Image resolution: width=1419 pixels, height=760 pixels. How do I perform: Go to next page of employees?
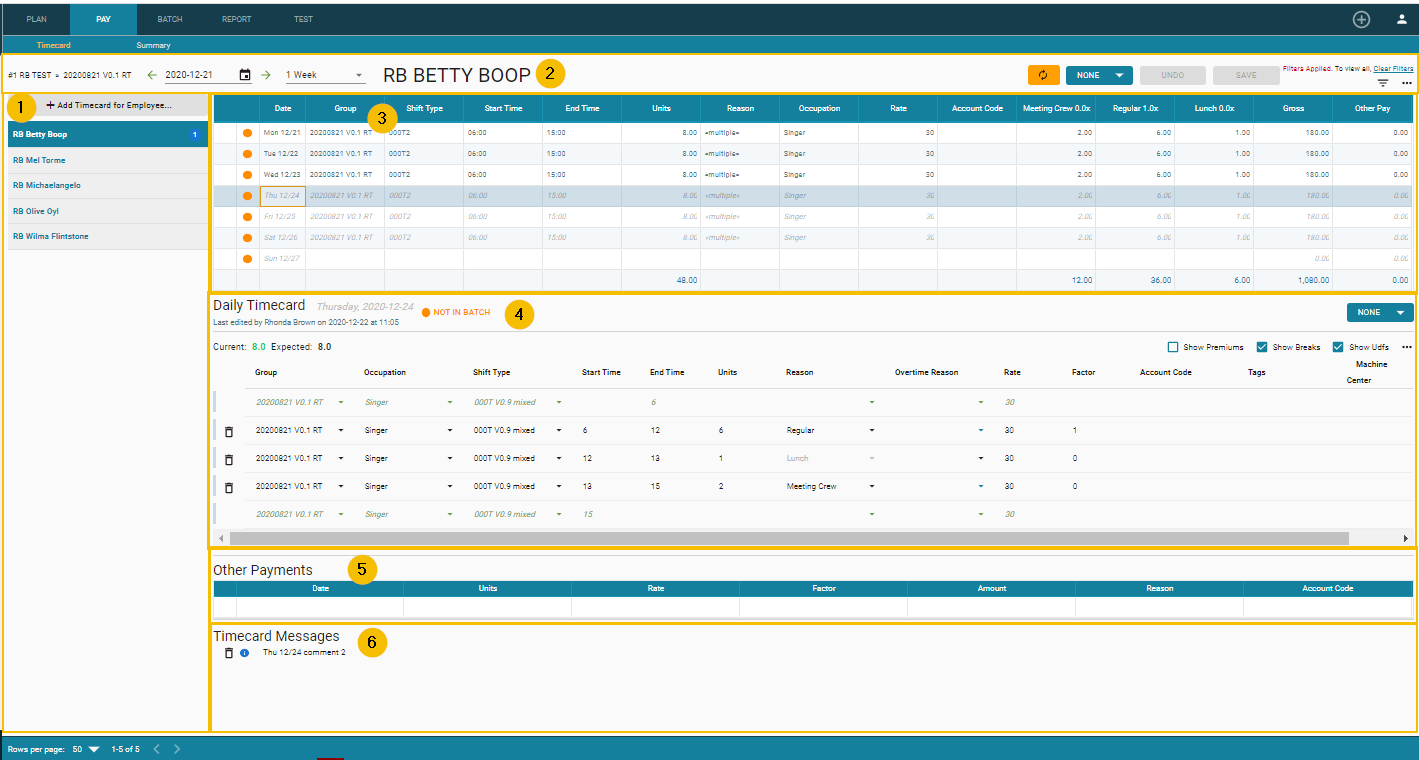[177, 748]
